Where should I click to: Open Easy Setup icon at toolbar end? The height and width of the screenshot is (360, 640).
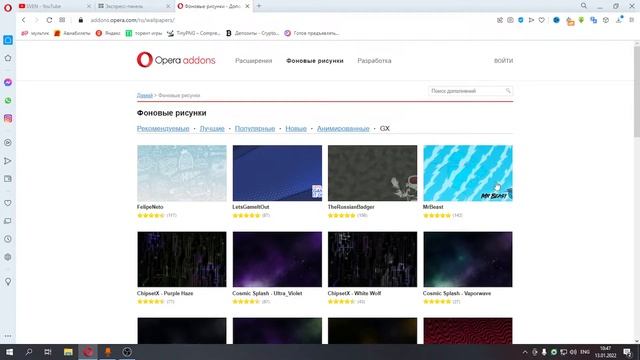pos(631,20)
